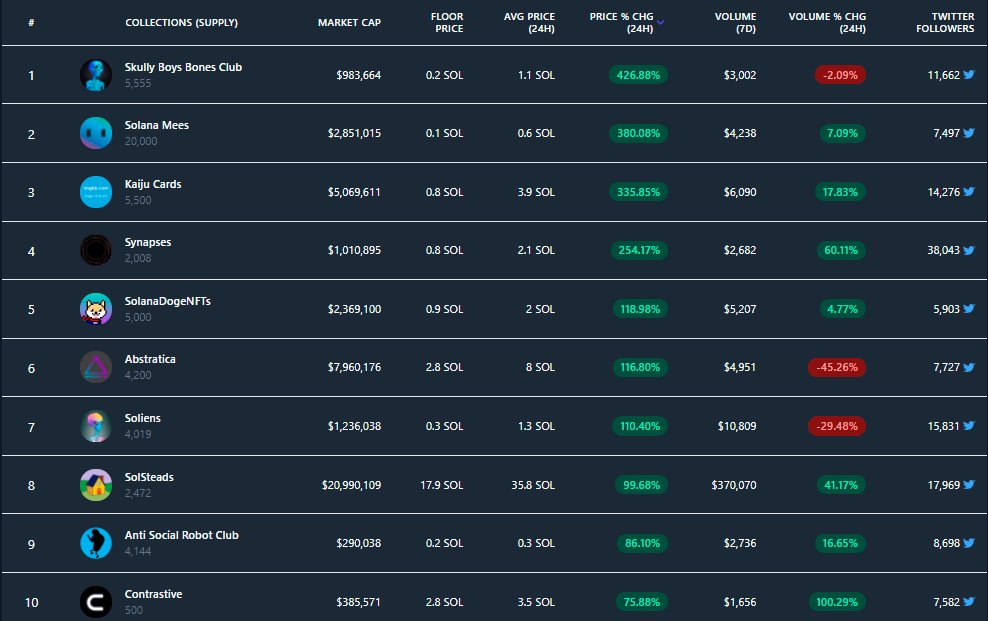Open the Synapses collection icon
Screen dimensions: 988x621
(95, 250)
